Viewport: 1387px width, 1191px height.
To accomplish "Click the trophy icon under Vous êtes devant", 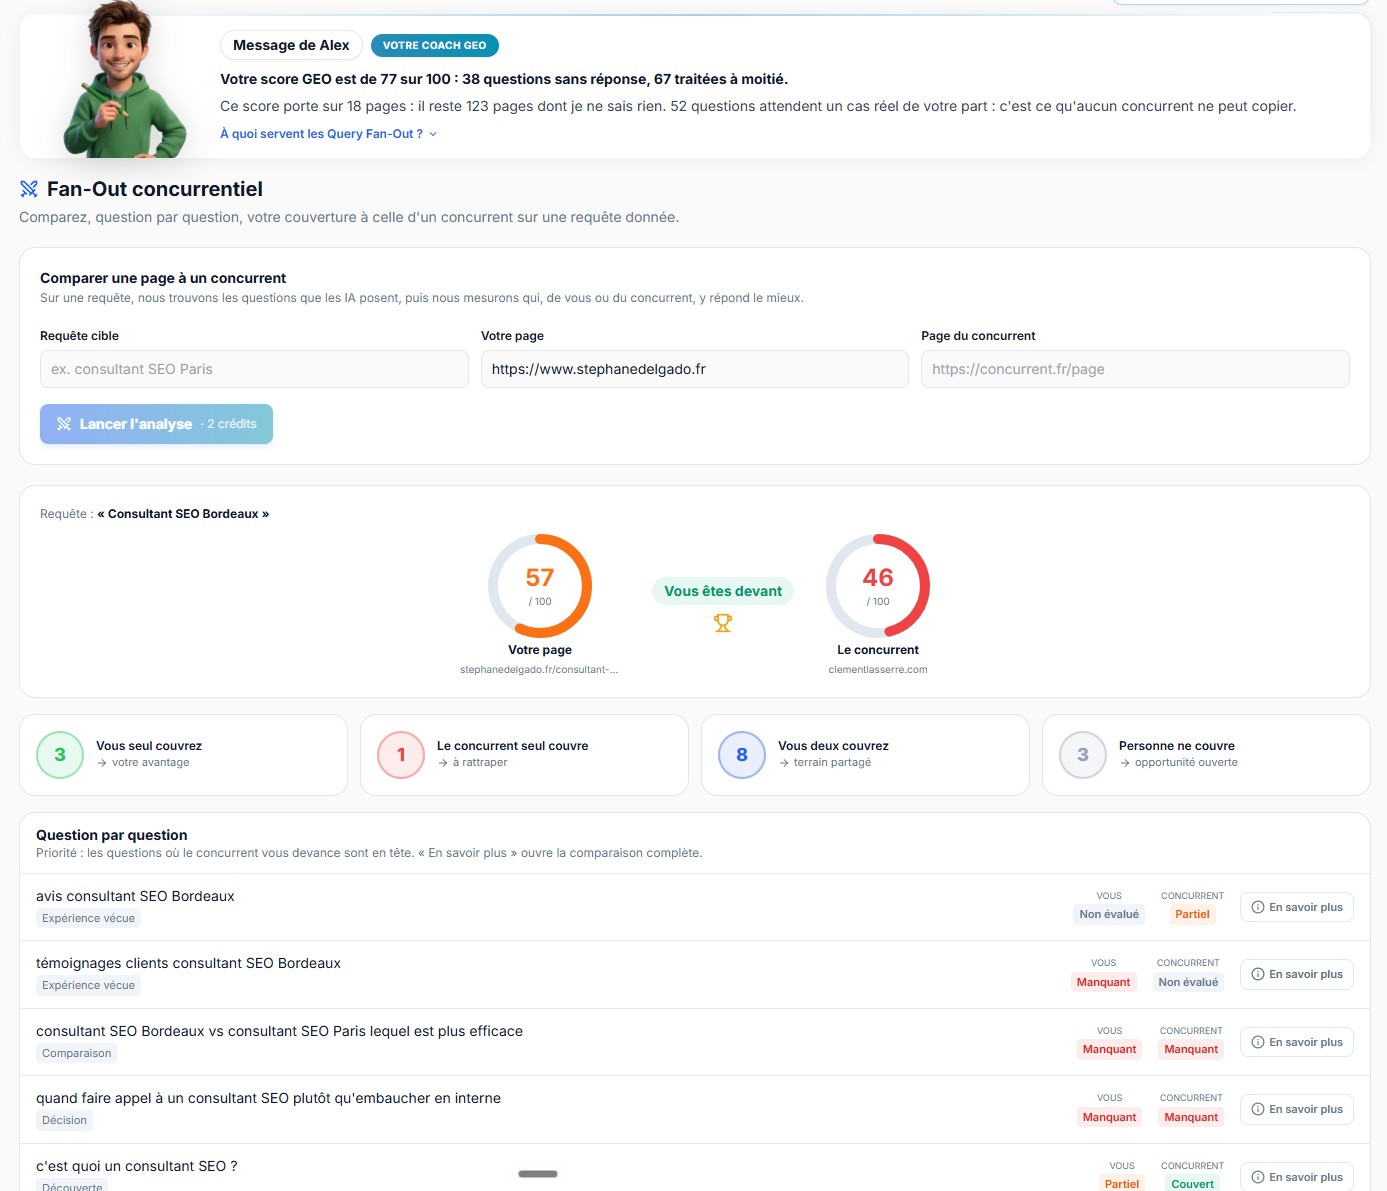I will click(x=723, y=623).
